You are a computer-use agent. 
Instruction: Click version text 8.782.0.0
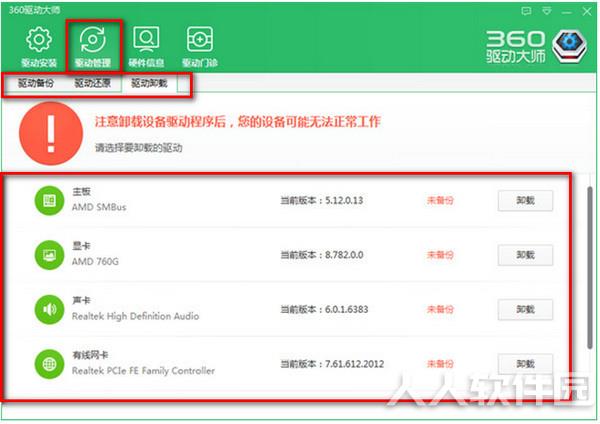[344, 255]
